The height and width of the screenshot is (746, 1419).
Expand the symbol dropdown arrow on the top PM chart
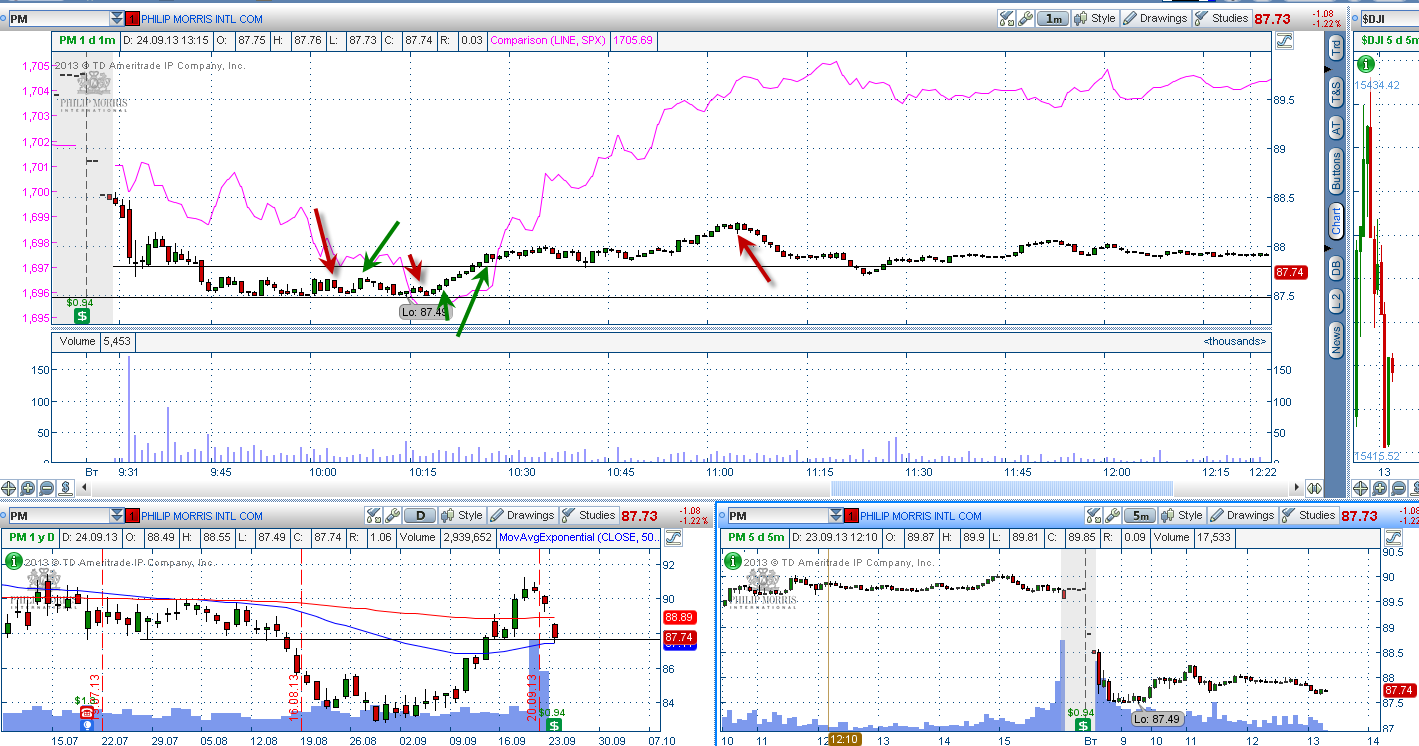tap(118, 18)
